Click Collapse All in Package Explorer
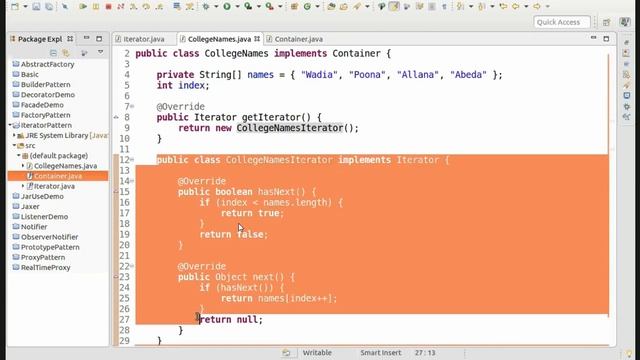The width and height of the screenshot is (640, 360). click(53, 53)
